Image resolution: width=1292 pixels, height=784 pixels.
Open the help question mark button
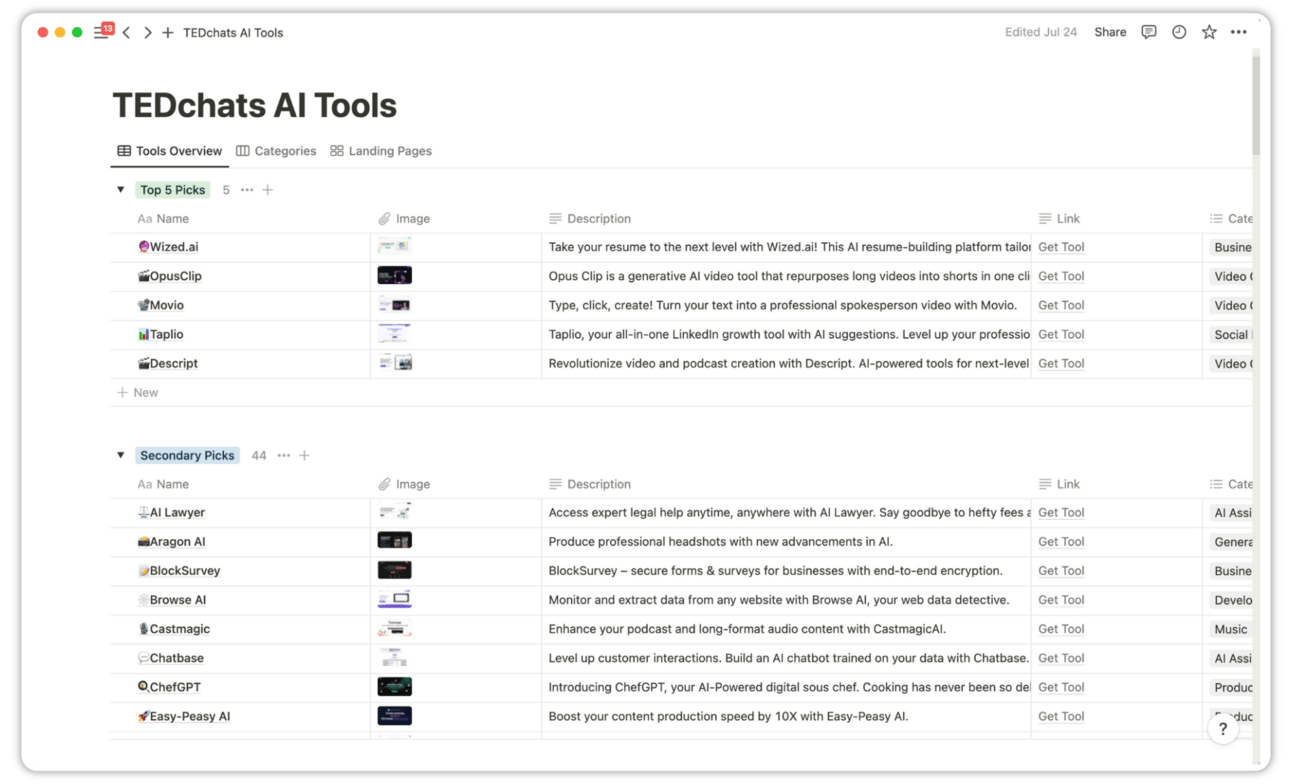pos(1223,729)
